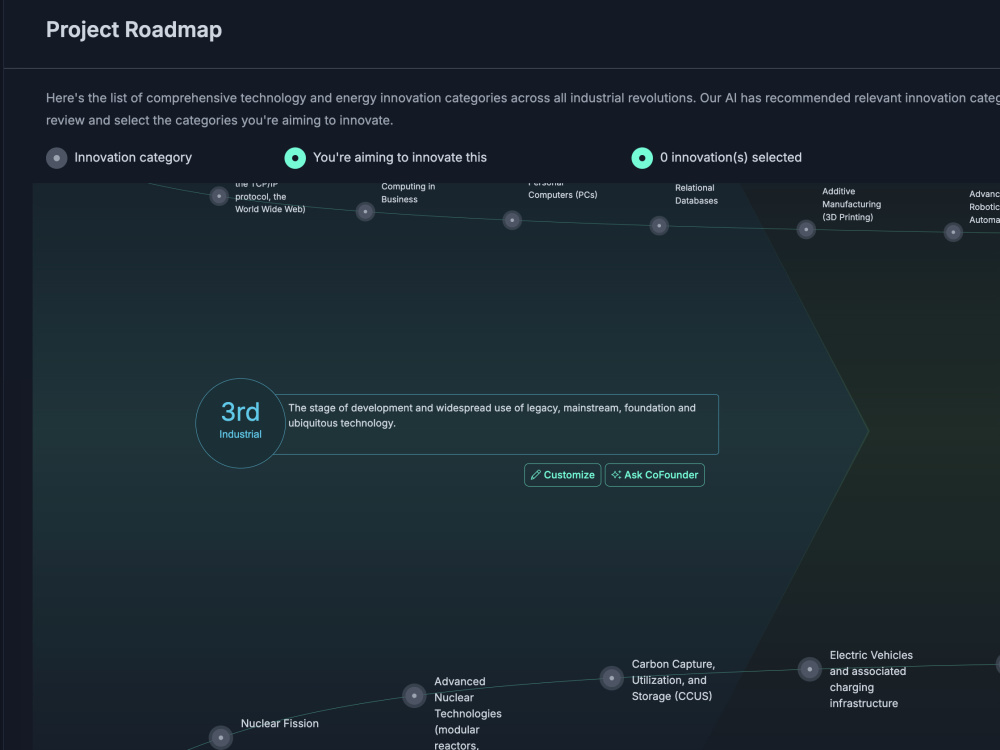Click the Additive Manufacturing (3D Printing) label
This screenshot has width=1000, height=750.
click(851, 204)
